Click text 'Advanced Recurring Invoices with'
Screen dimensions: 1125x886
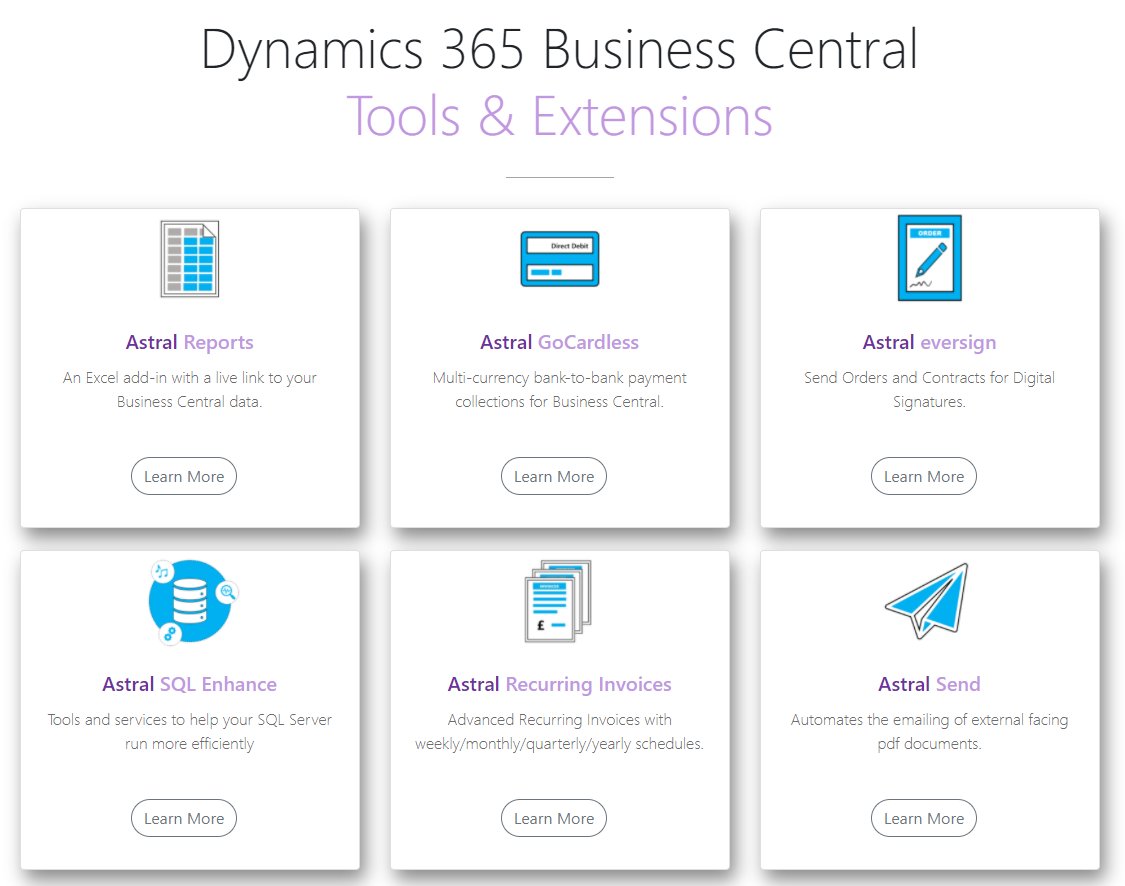pos(560,720)
